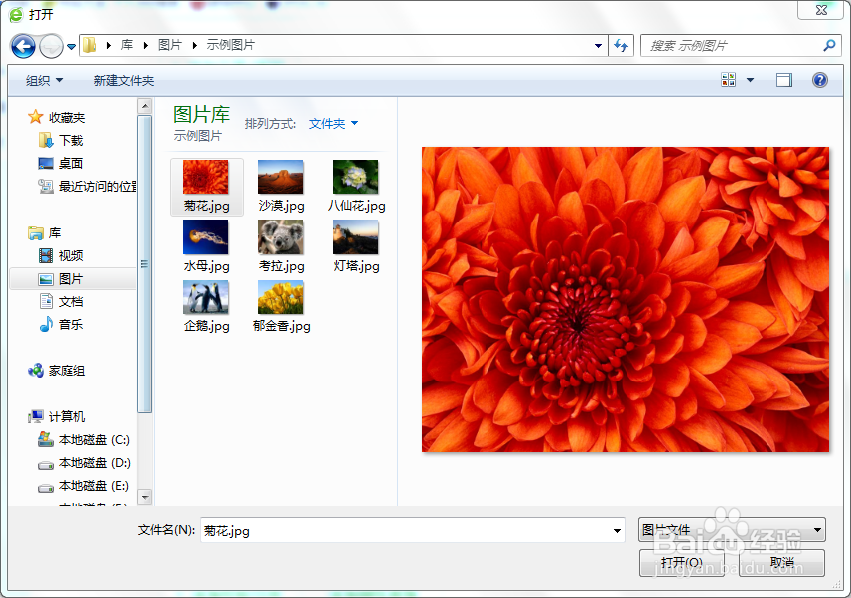Open the view options dropdown arrow
The width and height of the screenshot is (851, 598).
[751, 80]
